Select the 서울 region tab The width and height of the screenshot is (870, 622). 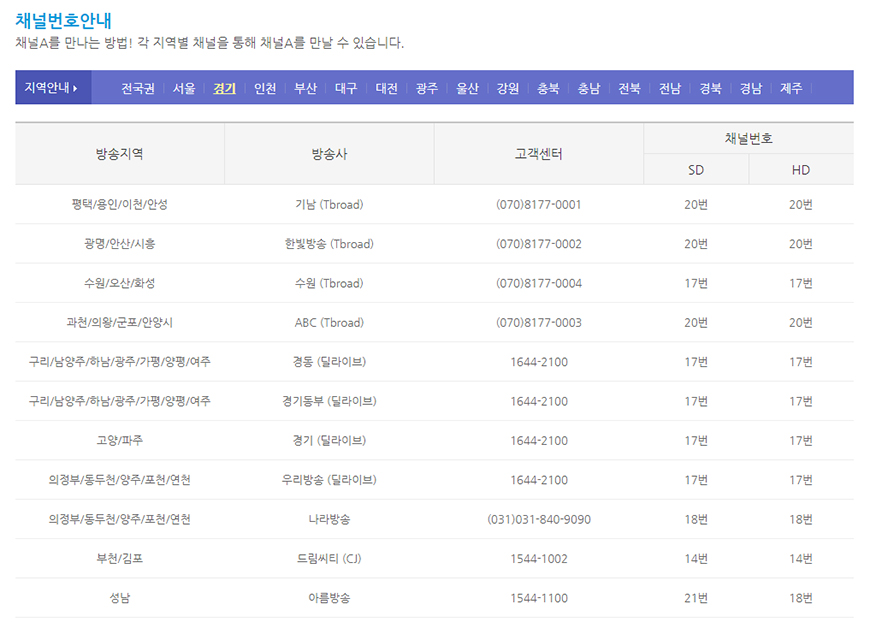point(184,88)
